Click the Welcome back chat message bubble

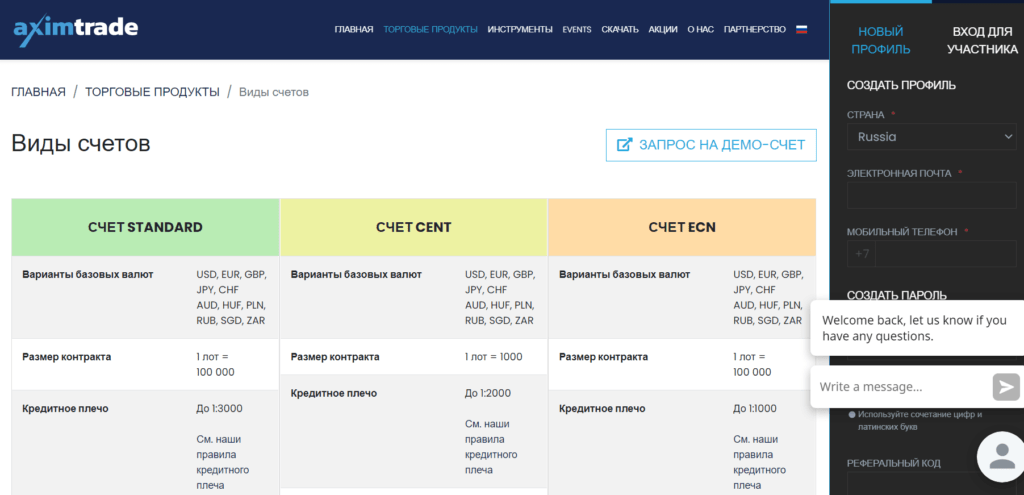tap(917, 328)
